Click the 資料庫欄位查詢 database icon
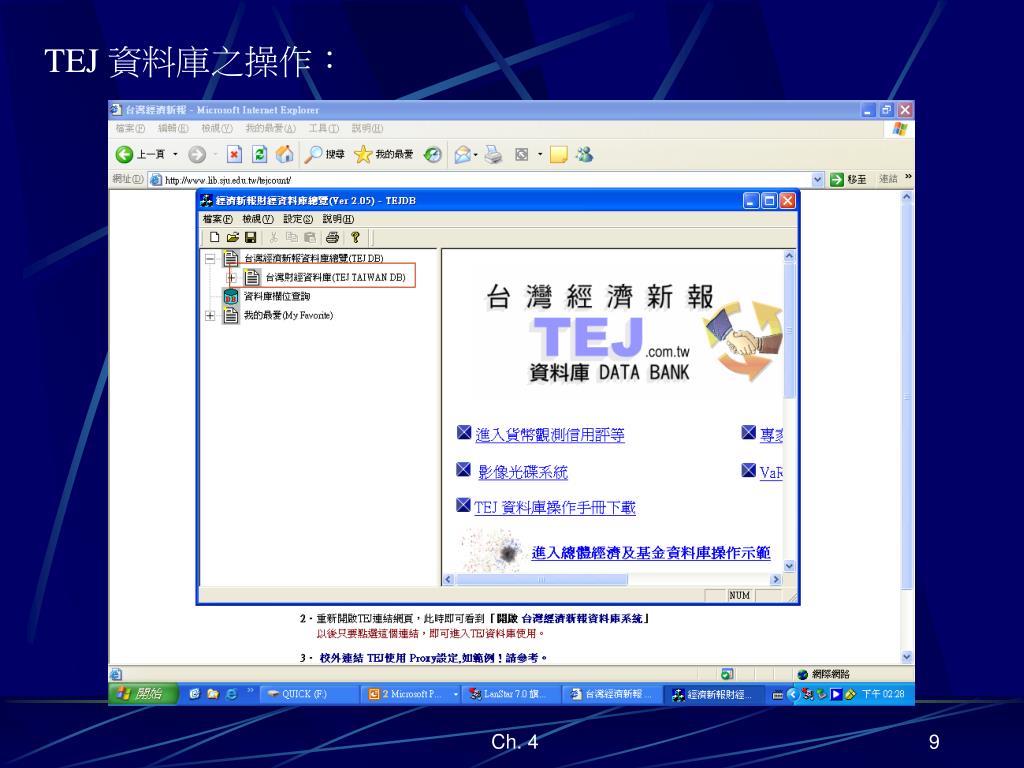The height and width of the screenshot is (768, 1024). (231, 296)
